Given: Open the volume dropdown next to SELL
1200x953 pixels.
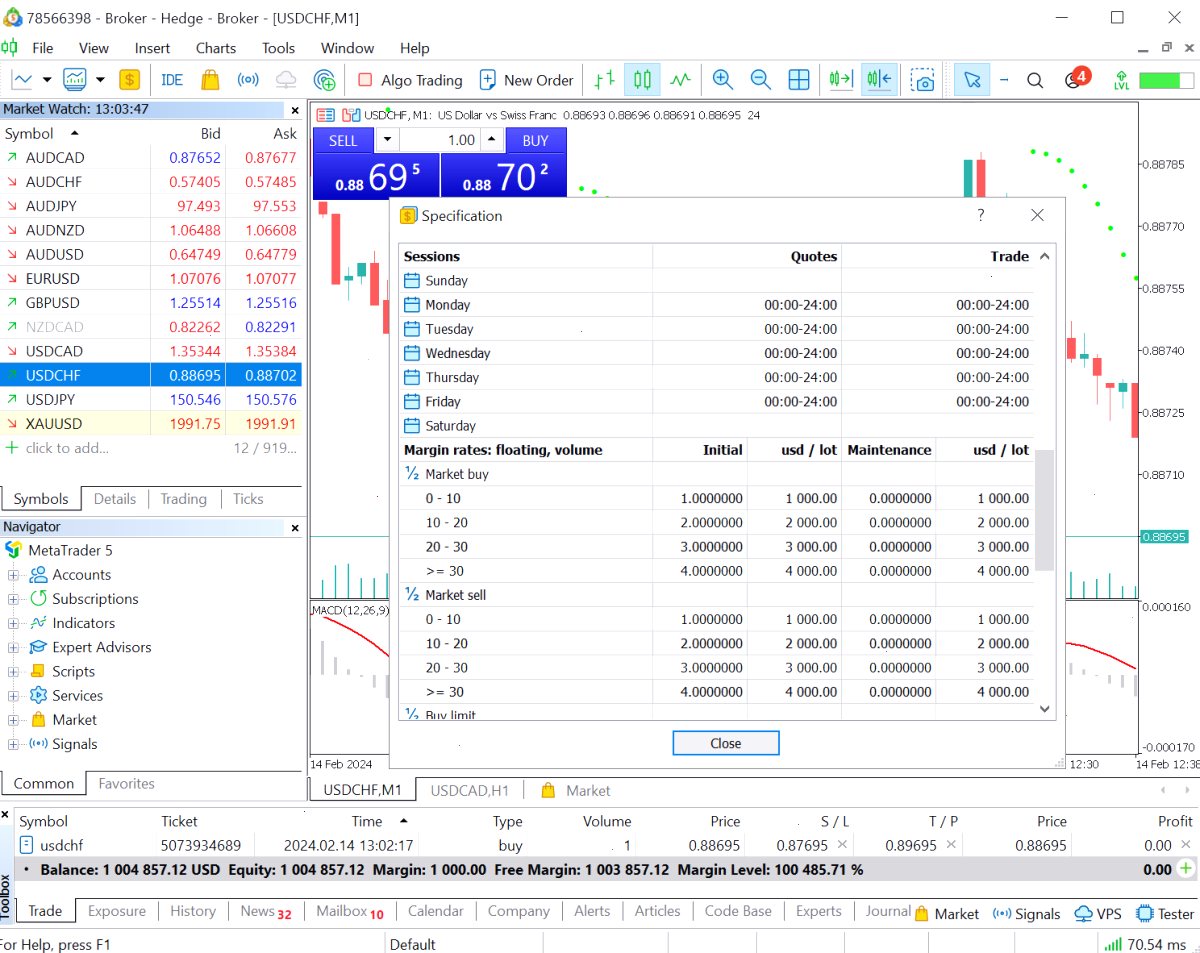Looking at the screenshot, I should pyautogui.click(x=387, y=140).
